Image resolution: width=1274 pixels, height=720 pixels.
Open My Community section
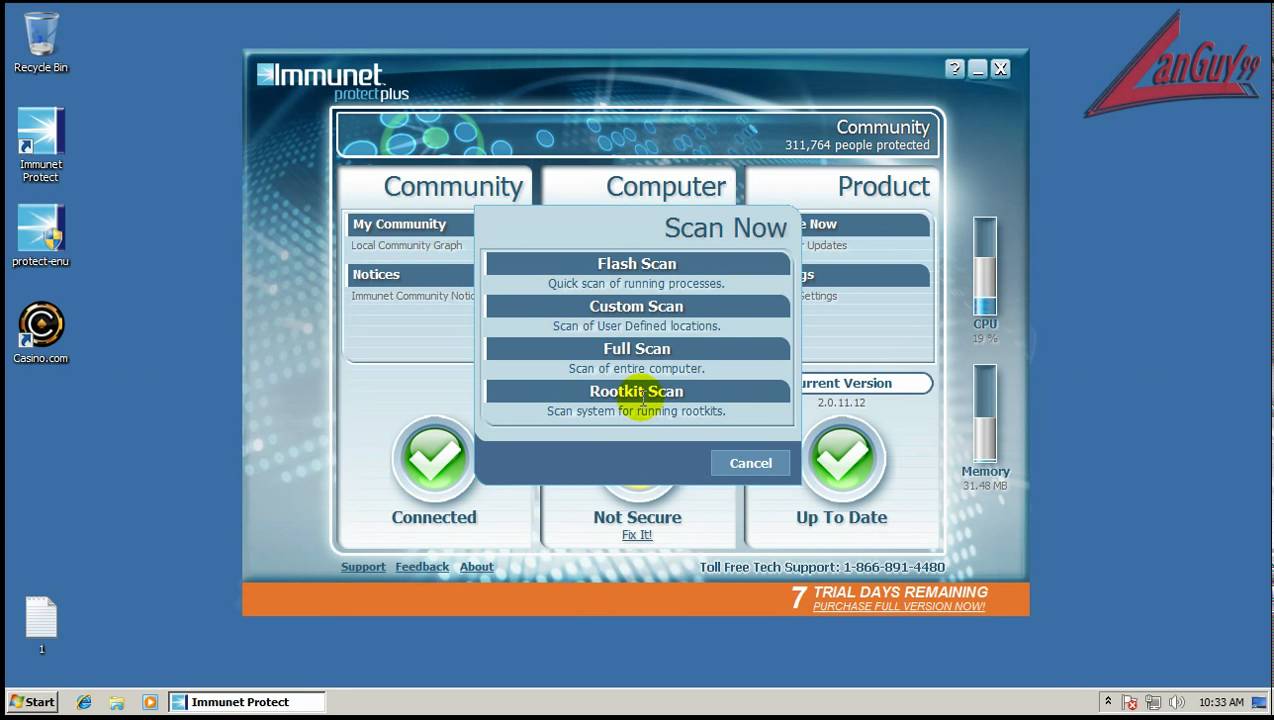pyautogui.click(x=410, y=224)
